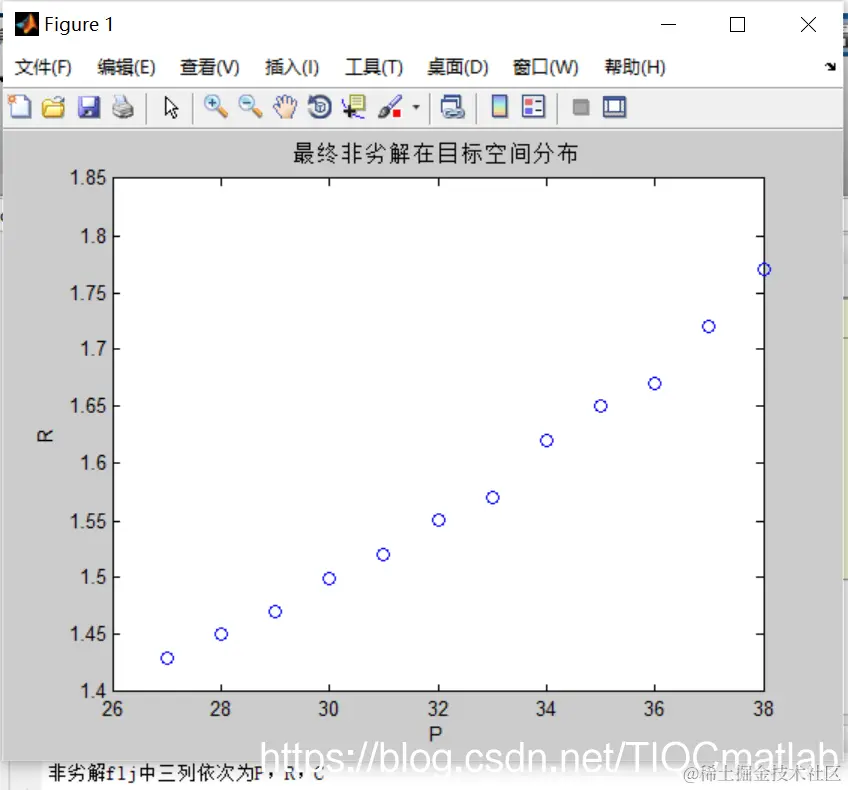This screenshot has height=790, width=848.
Task: Select the Zoom Out magnifier tool
Action: tap(250, 107)
